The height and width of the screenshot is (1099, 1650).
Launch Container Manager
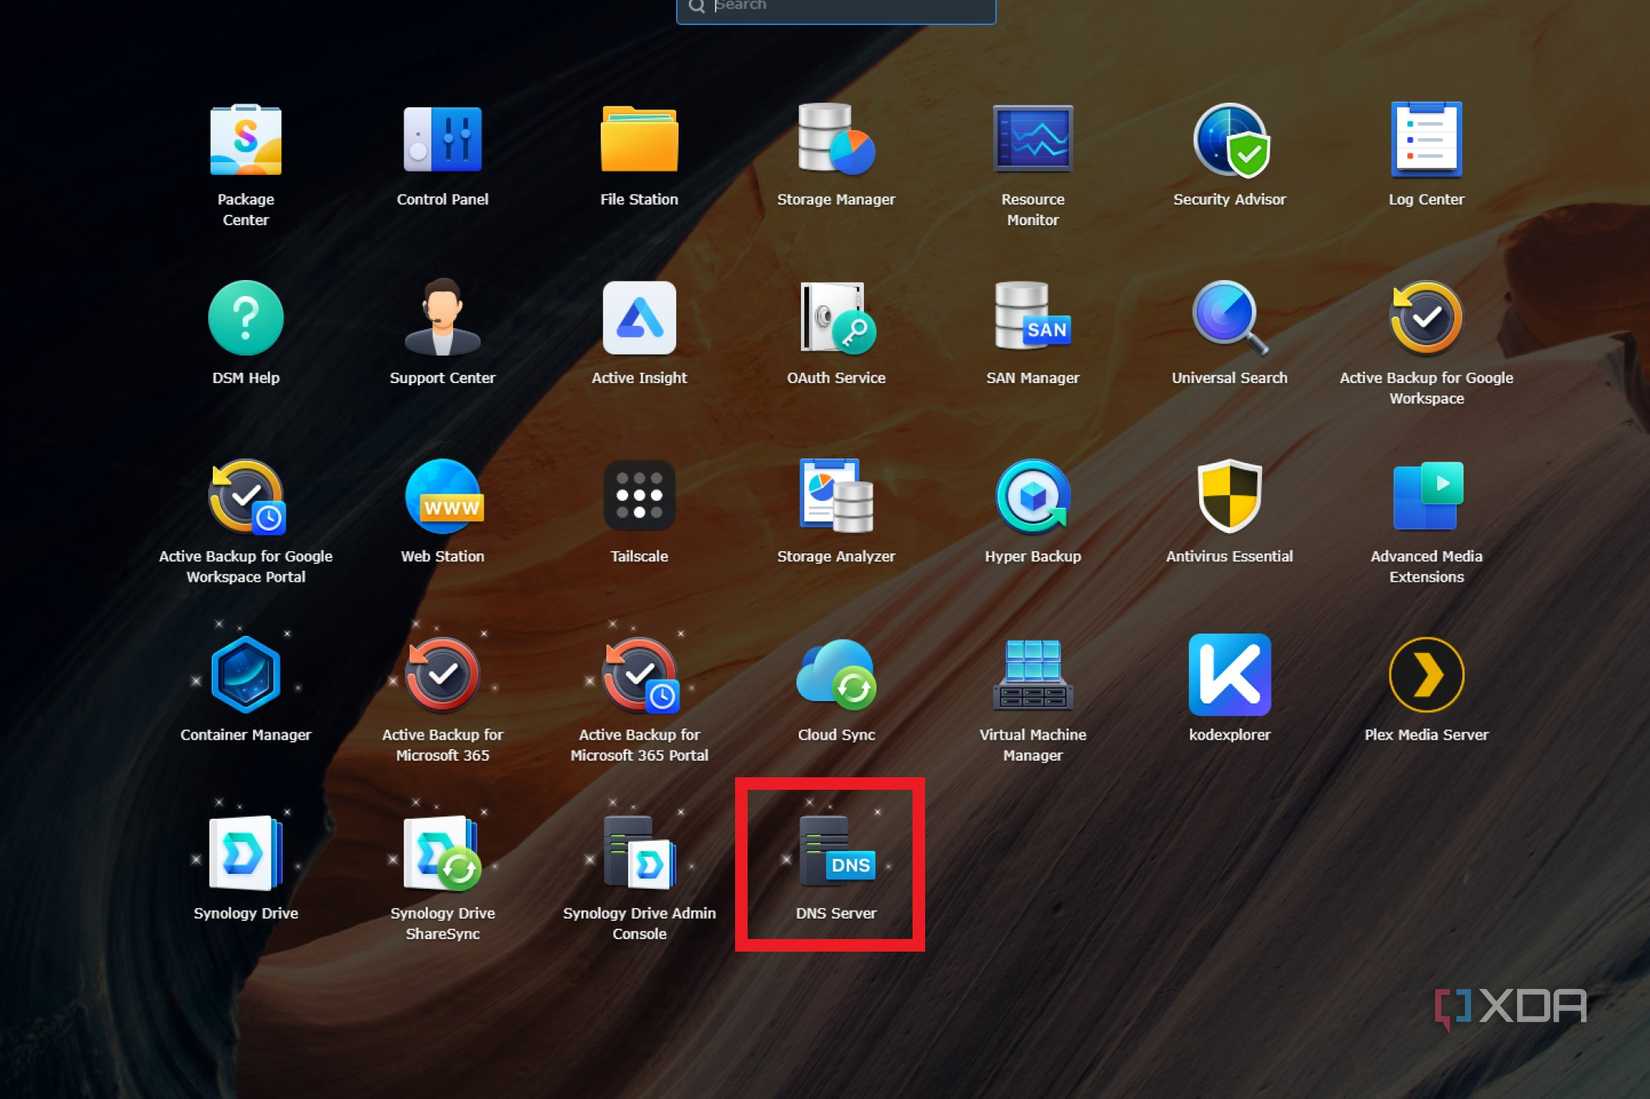[x=246, y=675]
